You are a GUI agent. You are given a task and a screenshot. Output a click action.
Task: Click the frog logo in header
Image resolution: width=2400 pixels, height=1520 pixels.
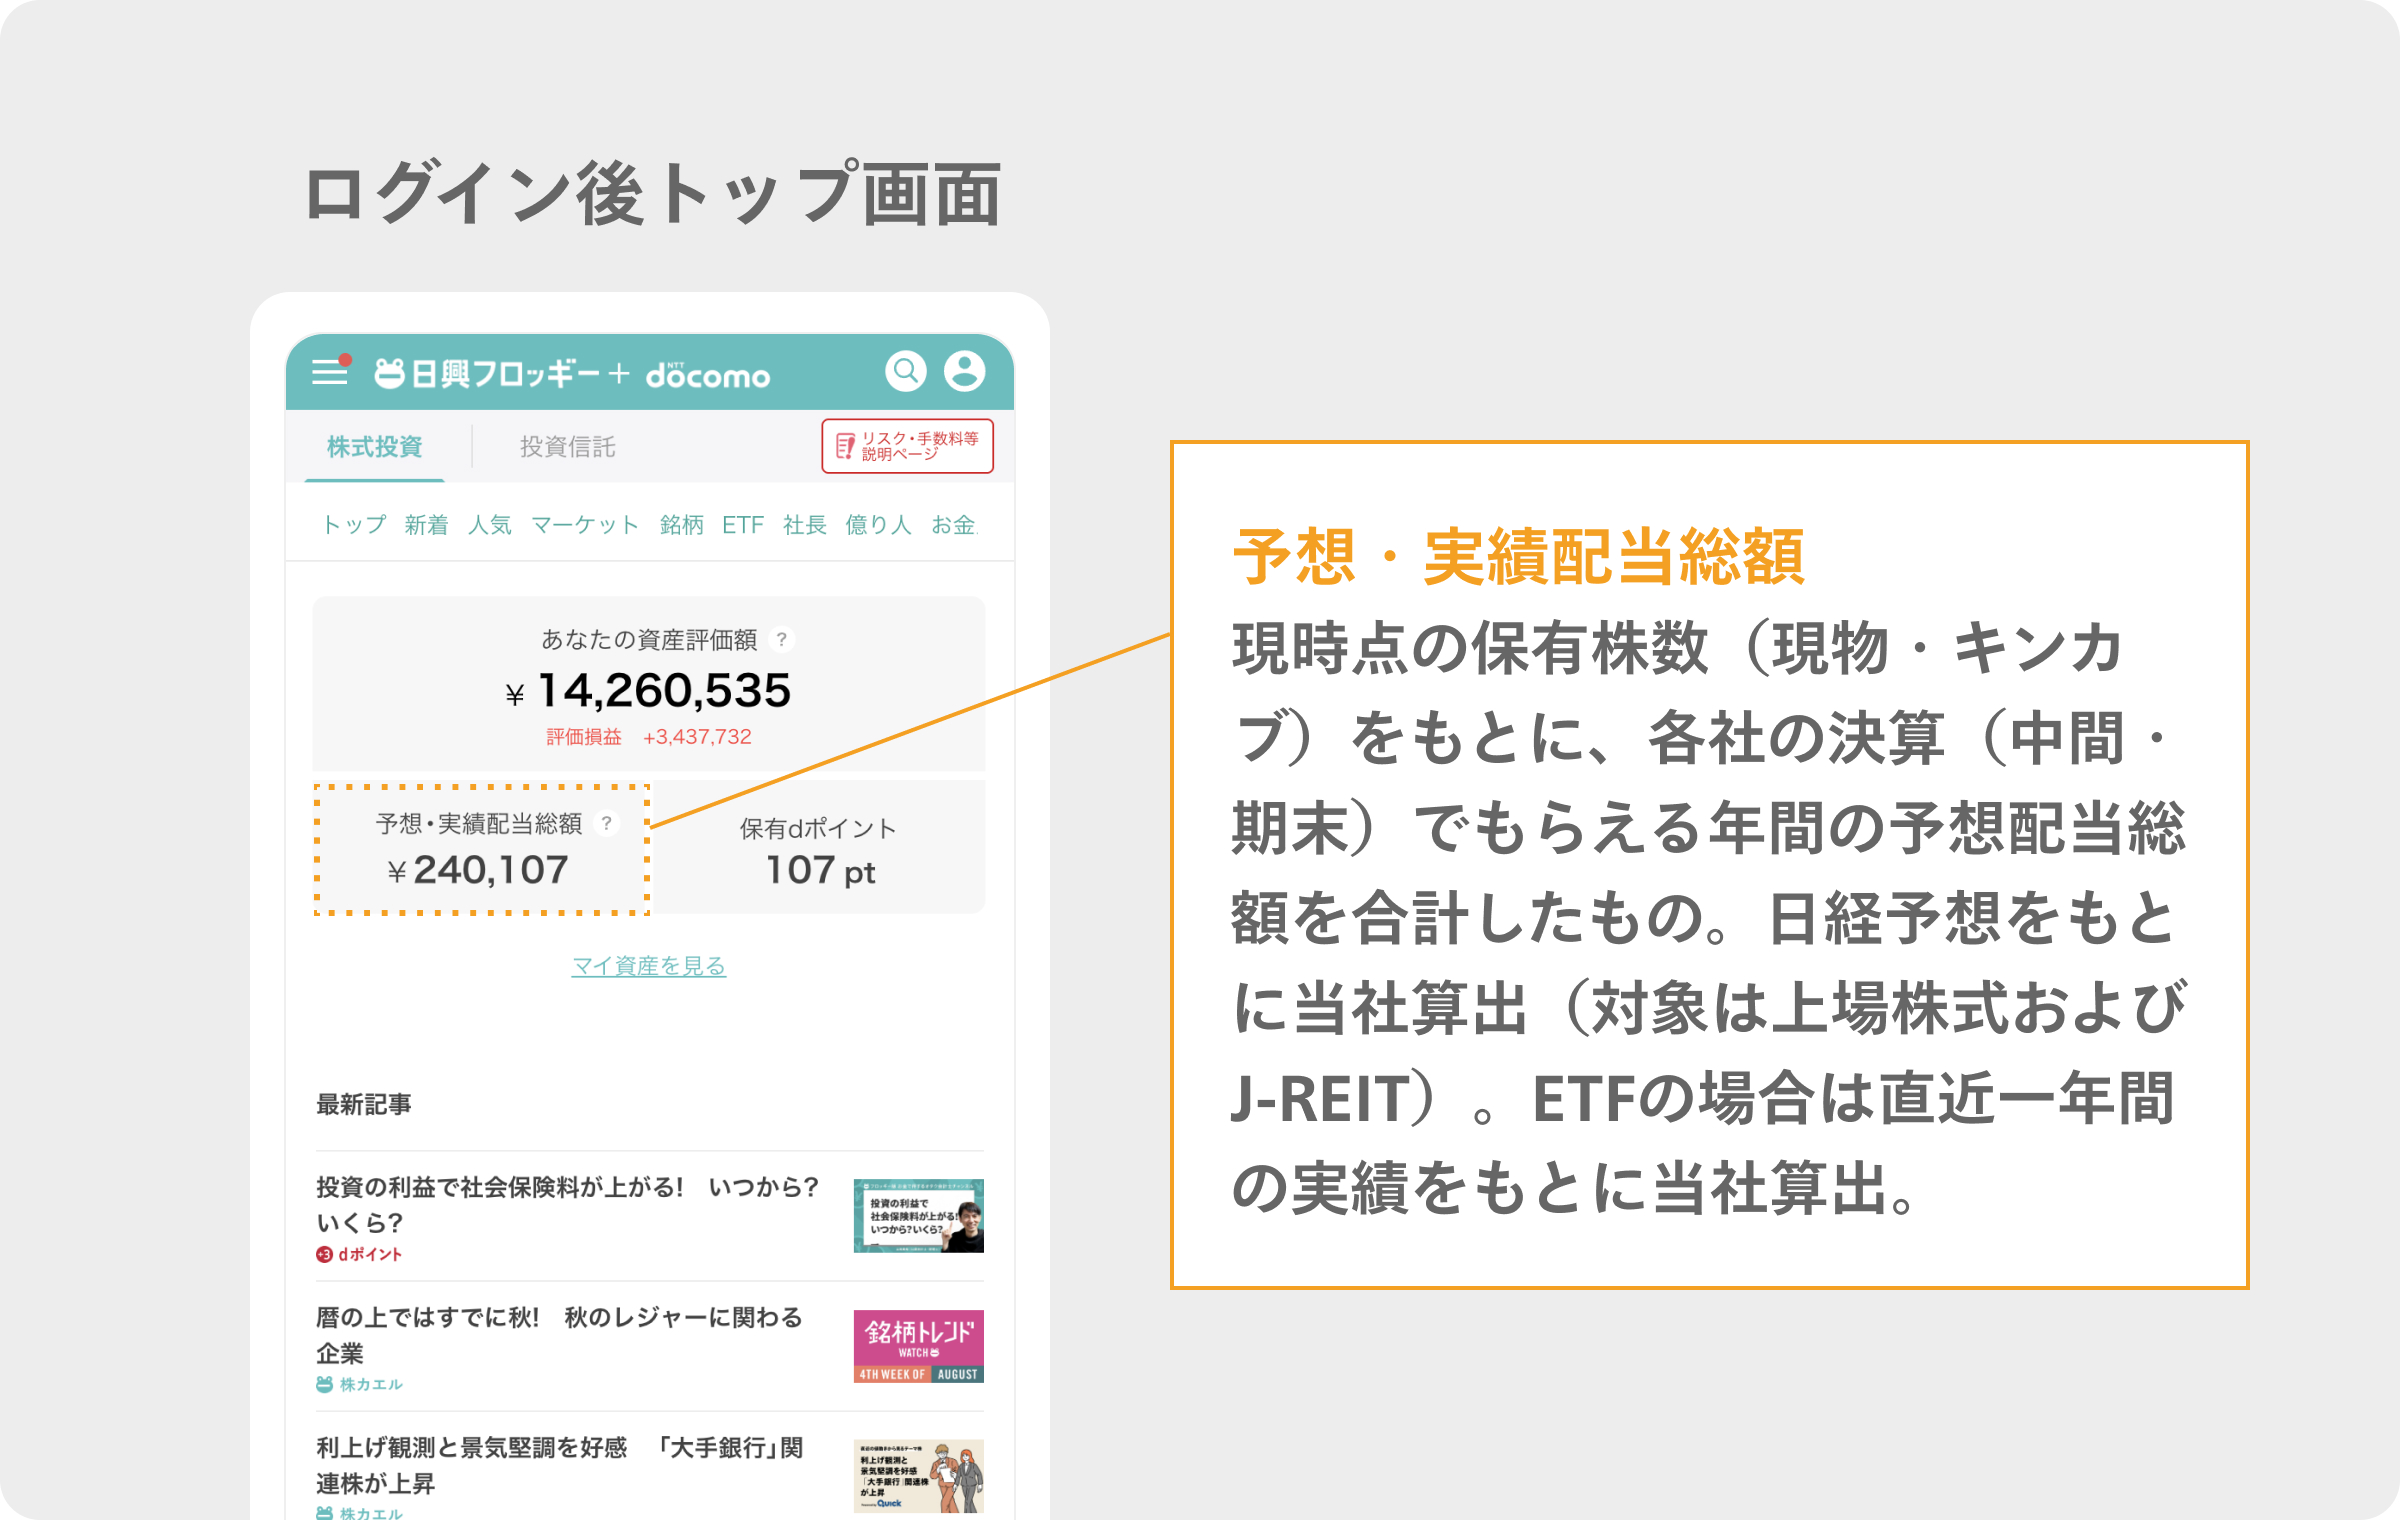tap(389, 373)
